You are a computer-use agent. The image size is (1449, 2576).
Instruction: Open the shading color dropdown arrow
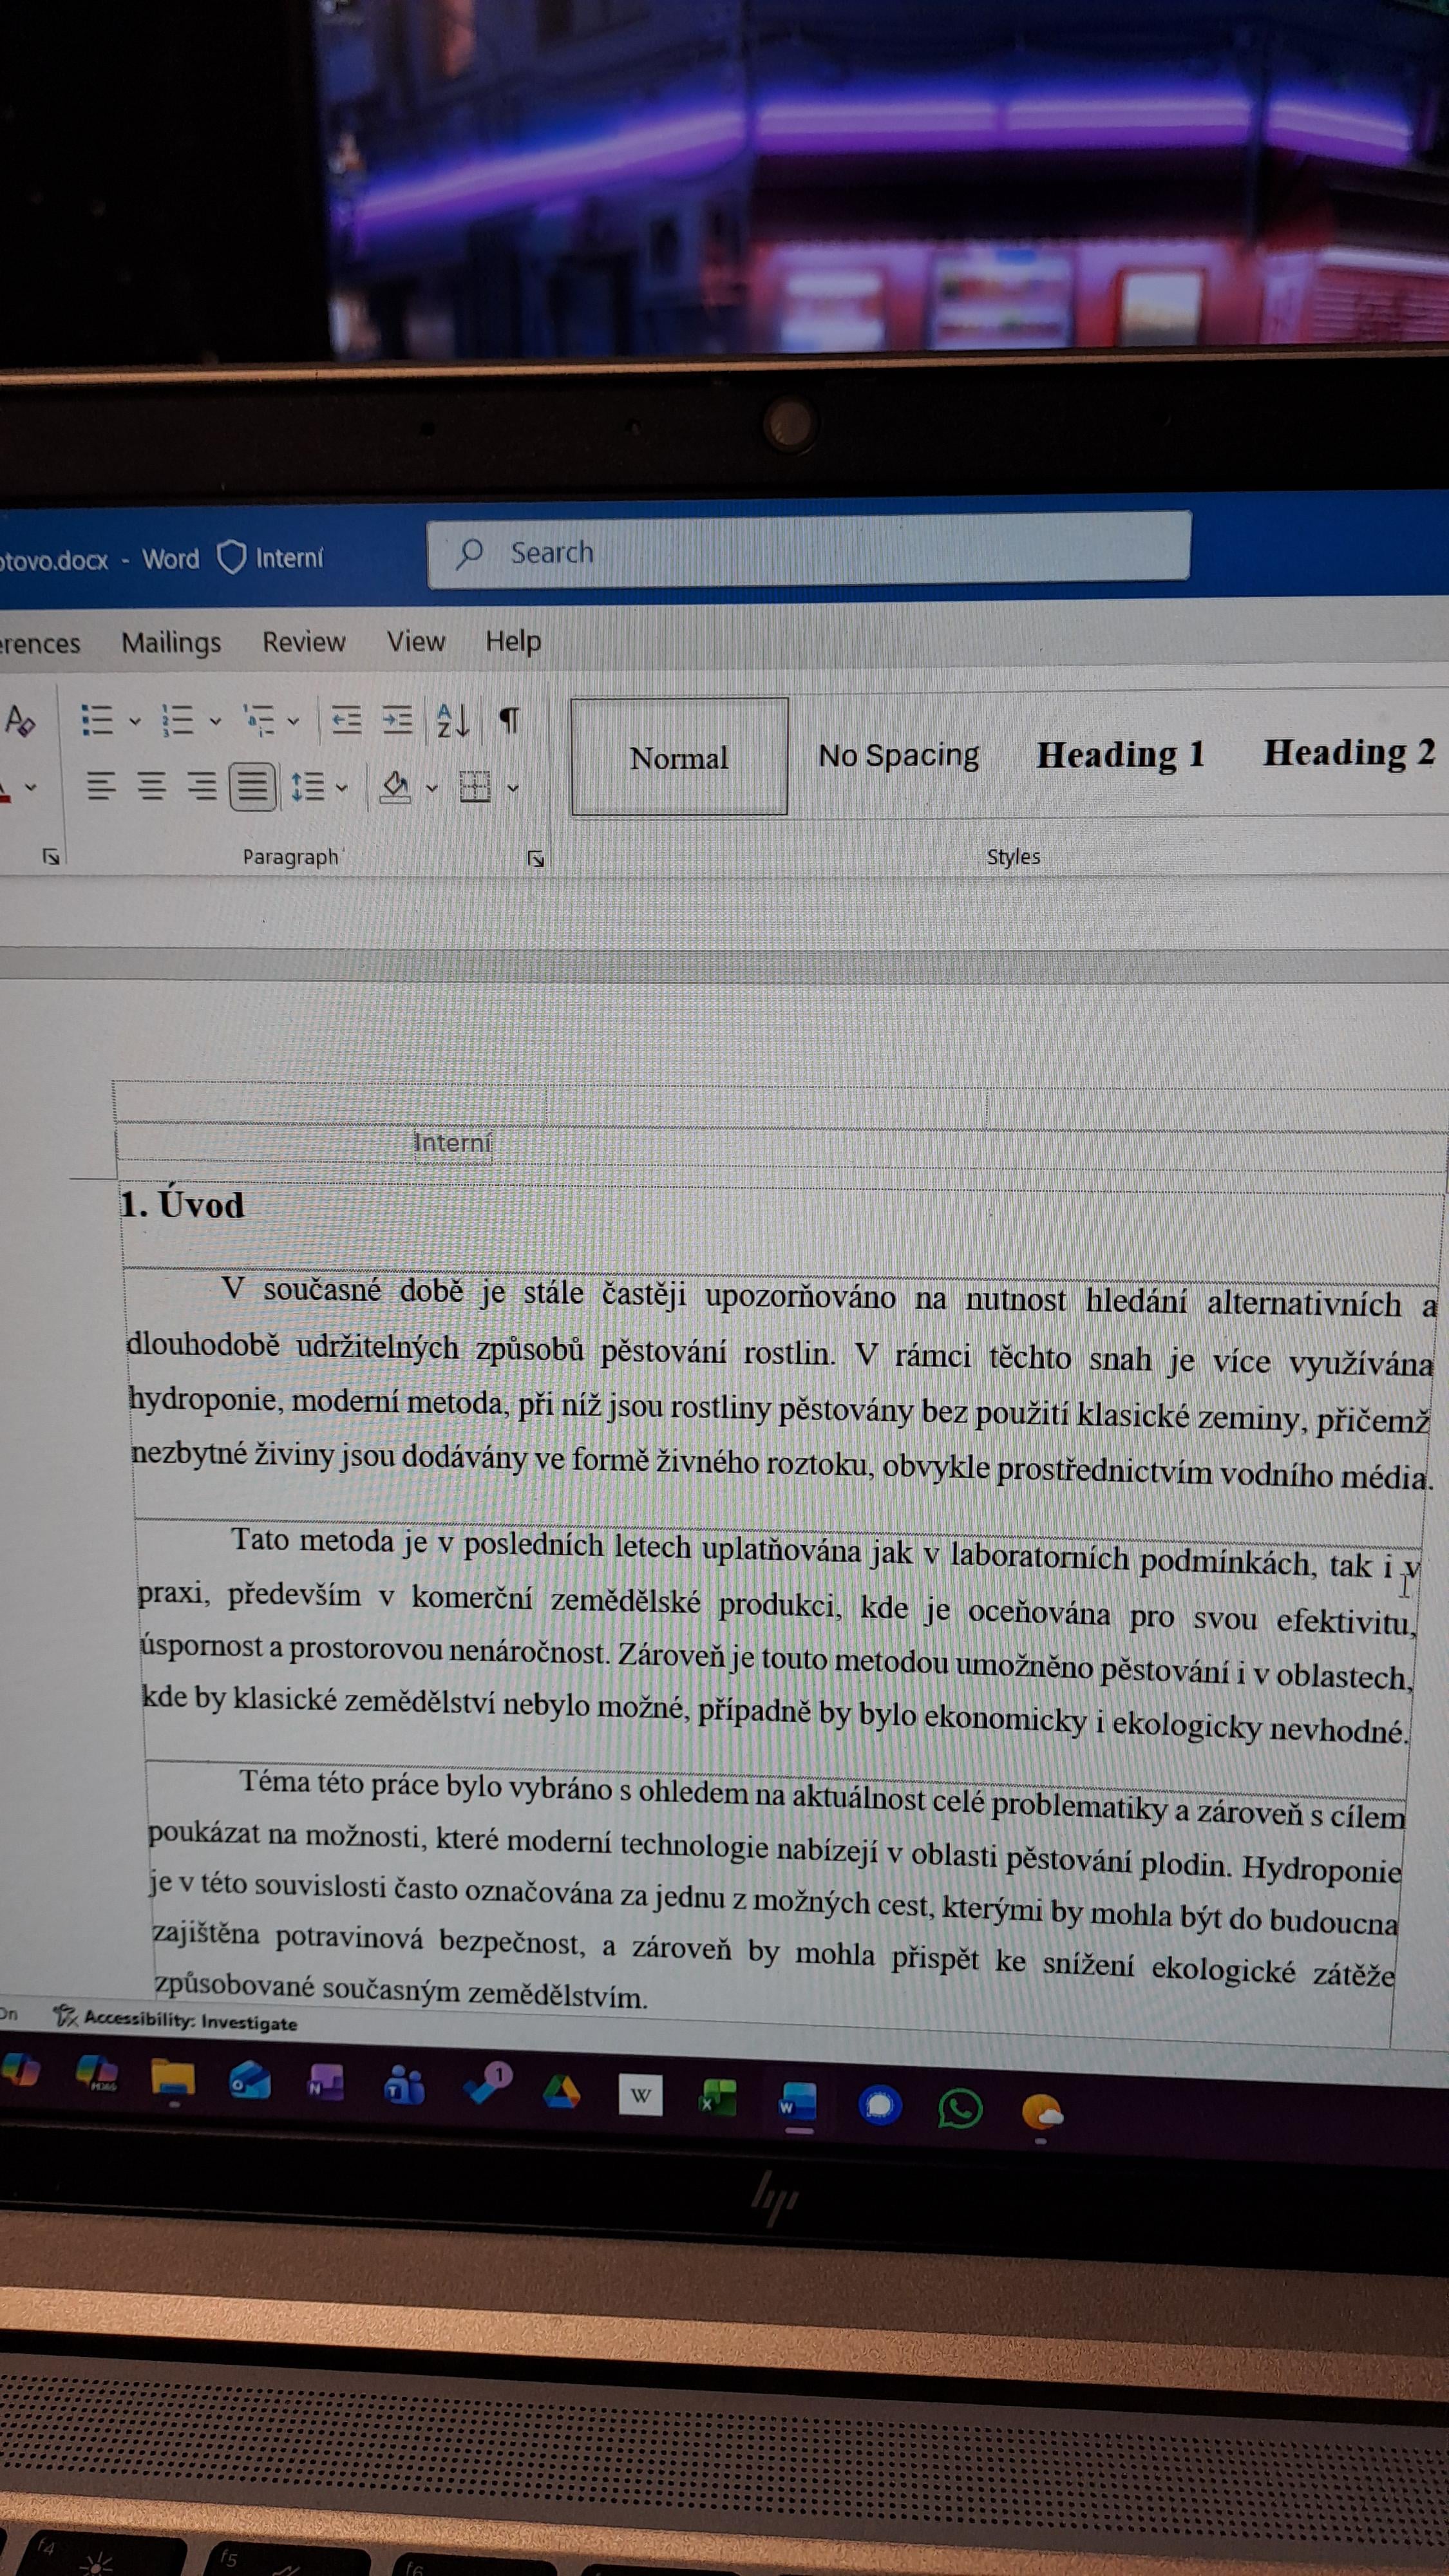coord(432,788)
